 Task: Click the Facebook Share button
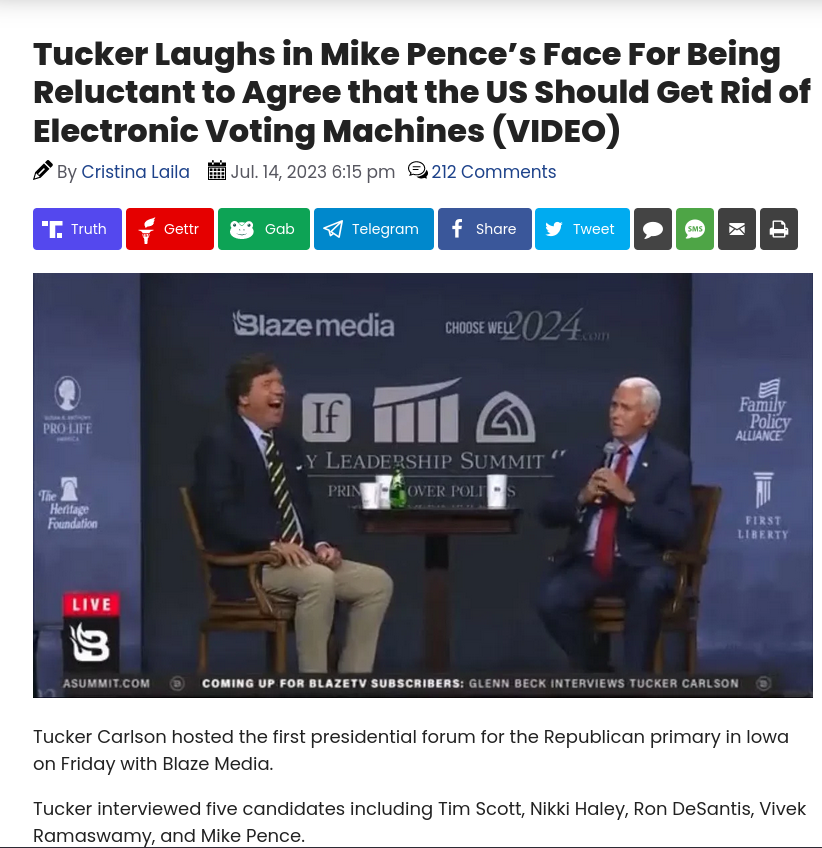pos(485,229)
